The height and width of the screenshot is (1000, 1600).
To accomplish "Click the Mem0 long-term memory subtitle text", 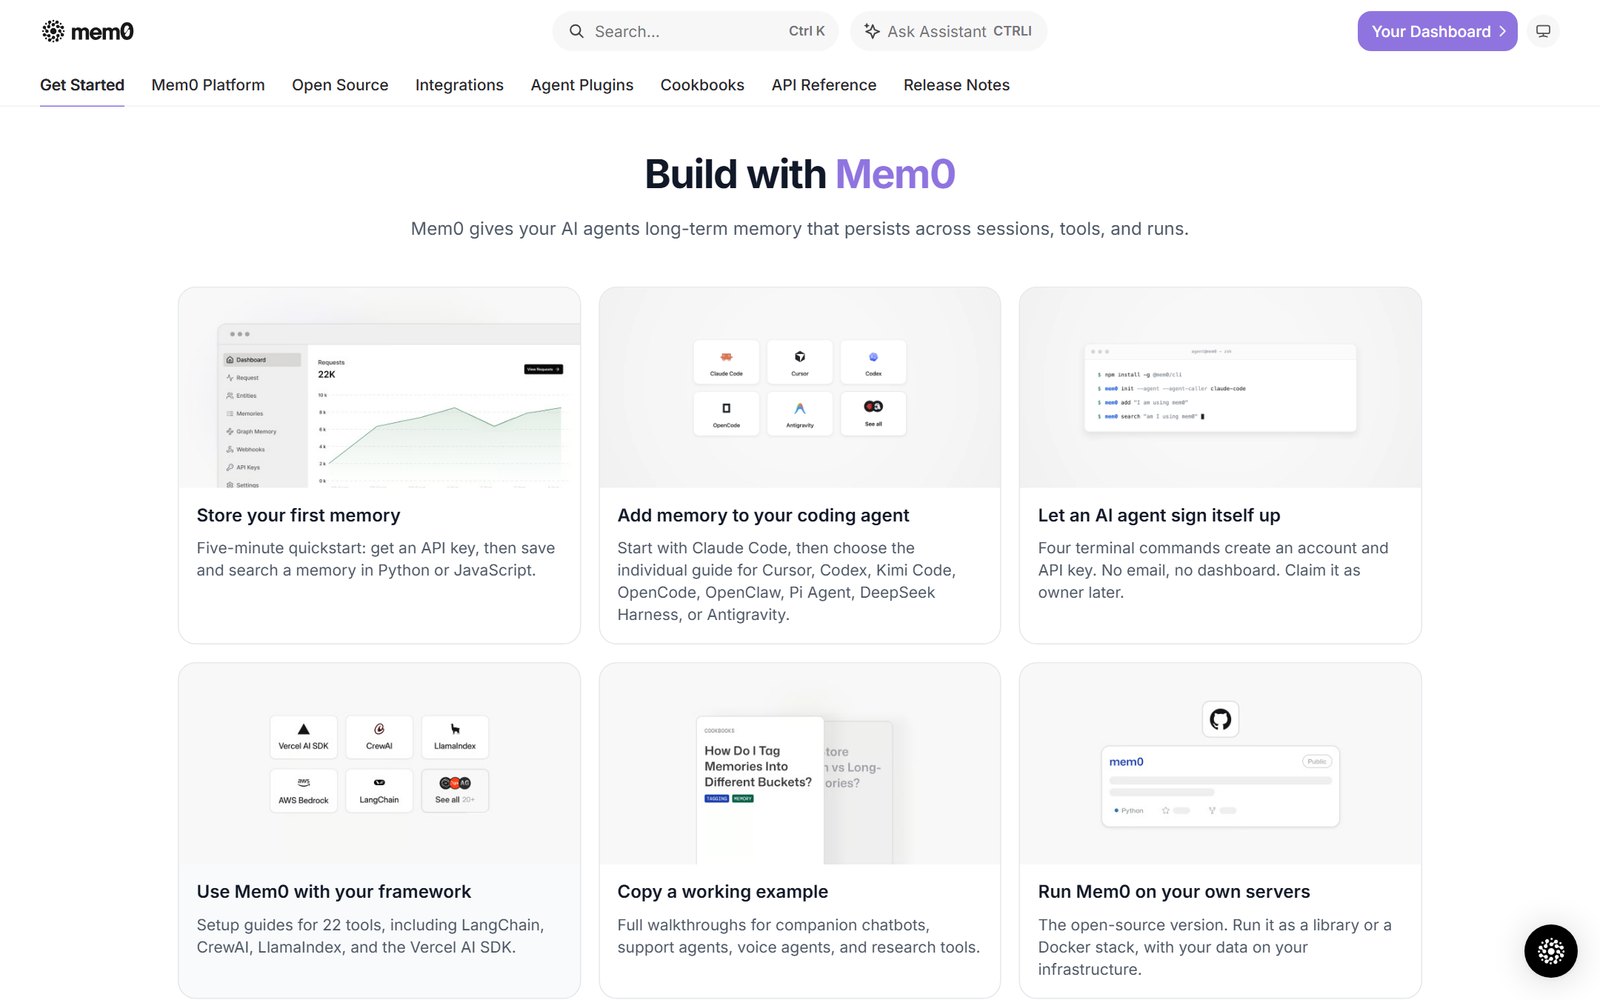I will click(800, 229).
